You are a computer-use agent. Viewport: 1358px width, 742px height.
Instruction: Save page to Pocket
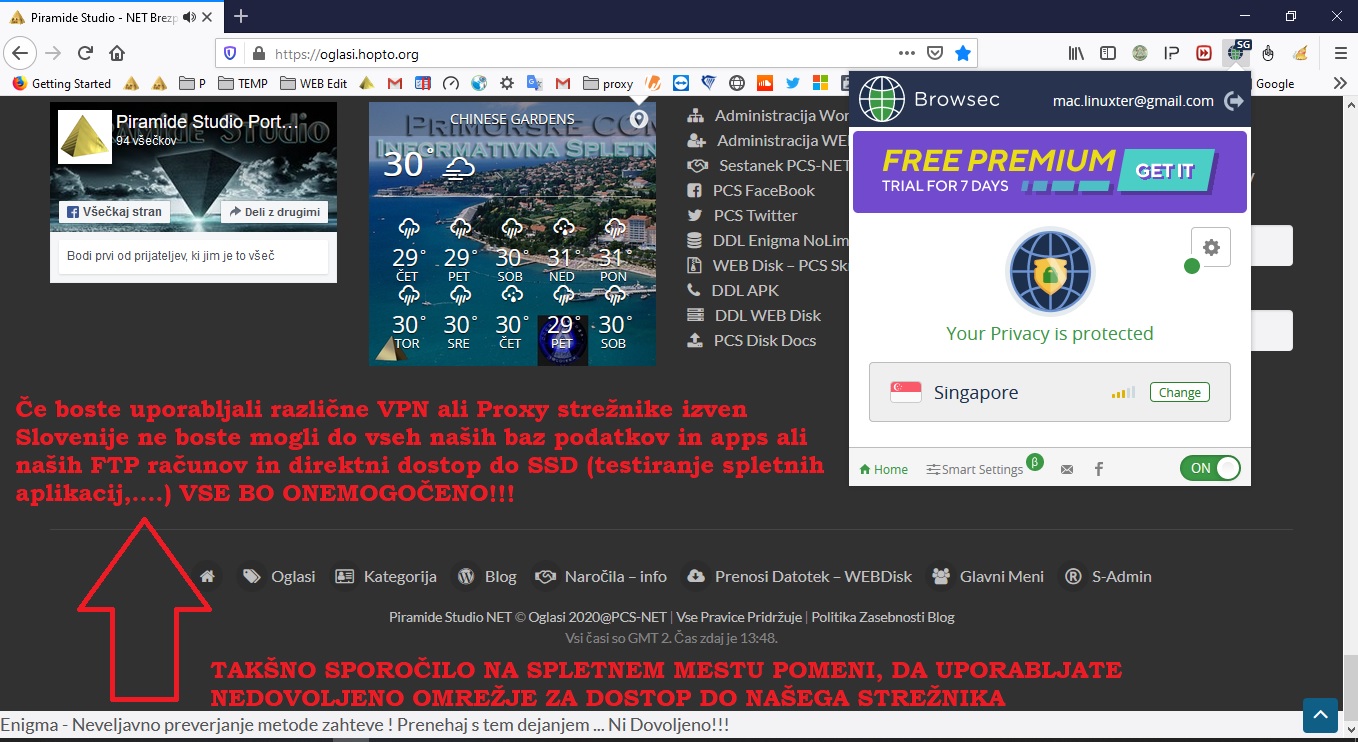pyautogui.click(x=935, y=53)
